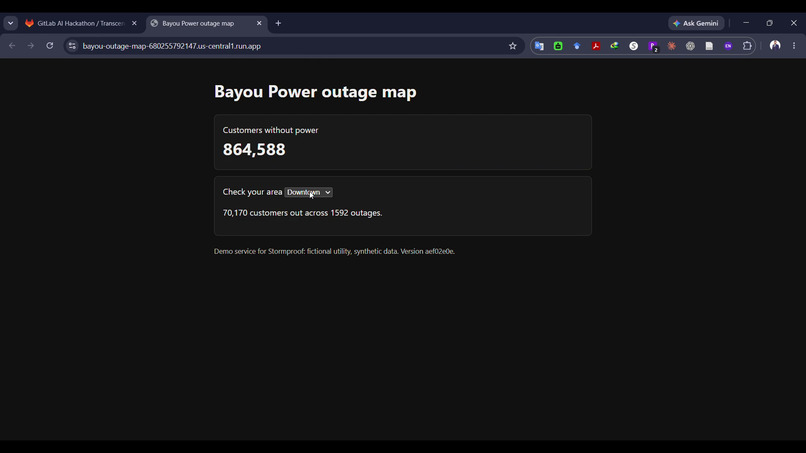Image resolution: width=806 pixels, height=453 pixels.
Task: Close the Bayou Power outage map tab
Action: pyautogui.click(x=259, y=23)
